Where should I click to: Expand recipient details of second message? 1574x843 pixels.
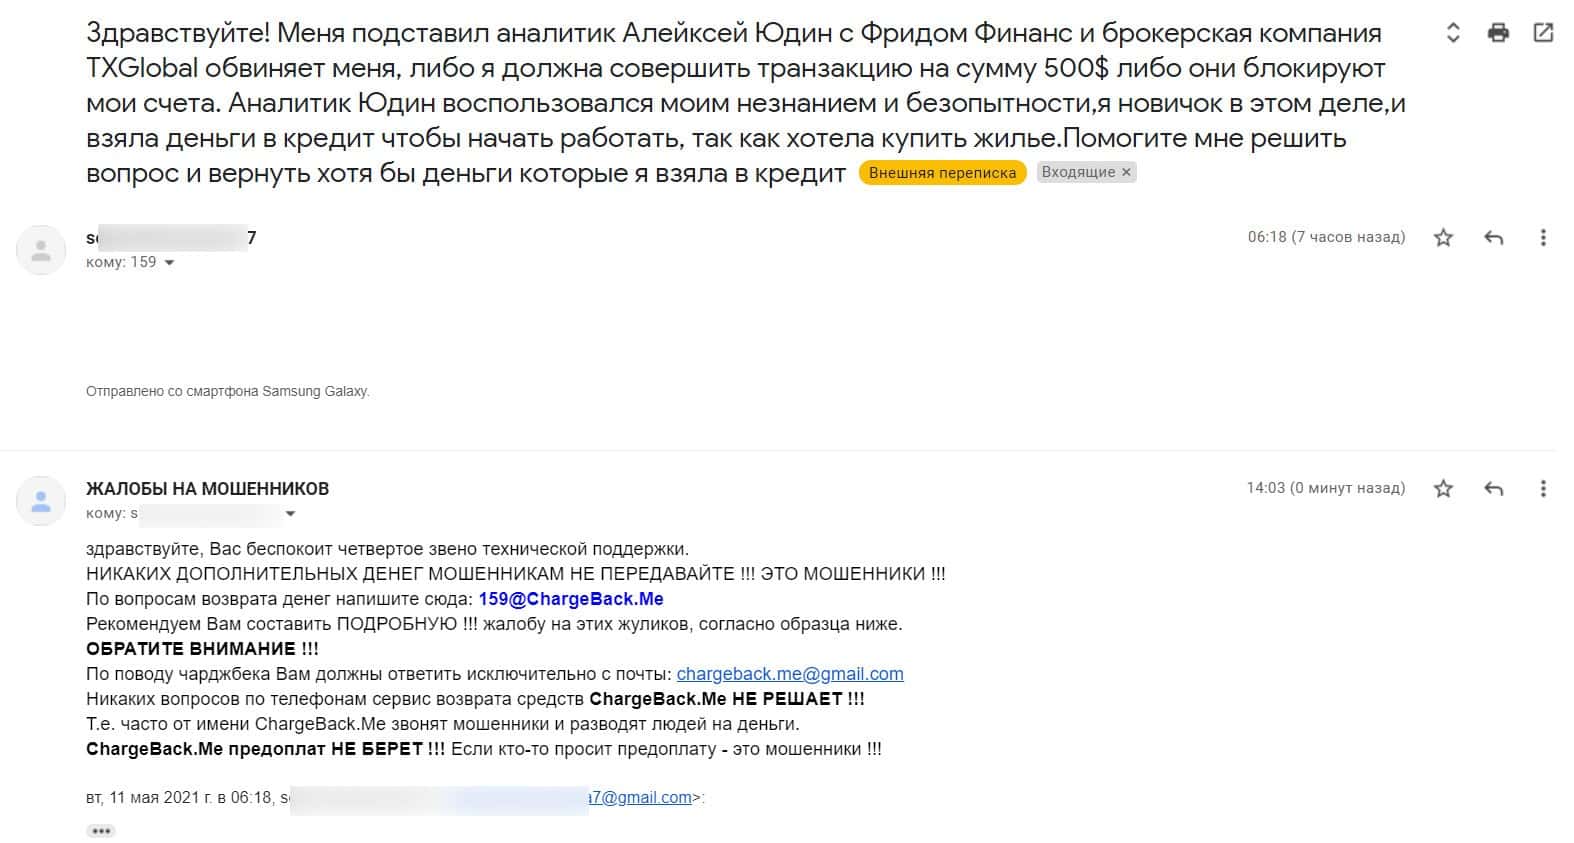(290, 514)
